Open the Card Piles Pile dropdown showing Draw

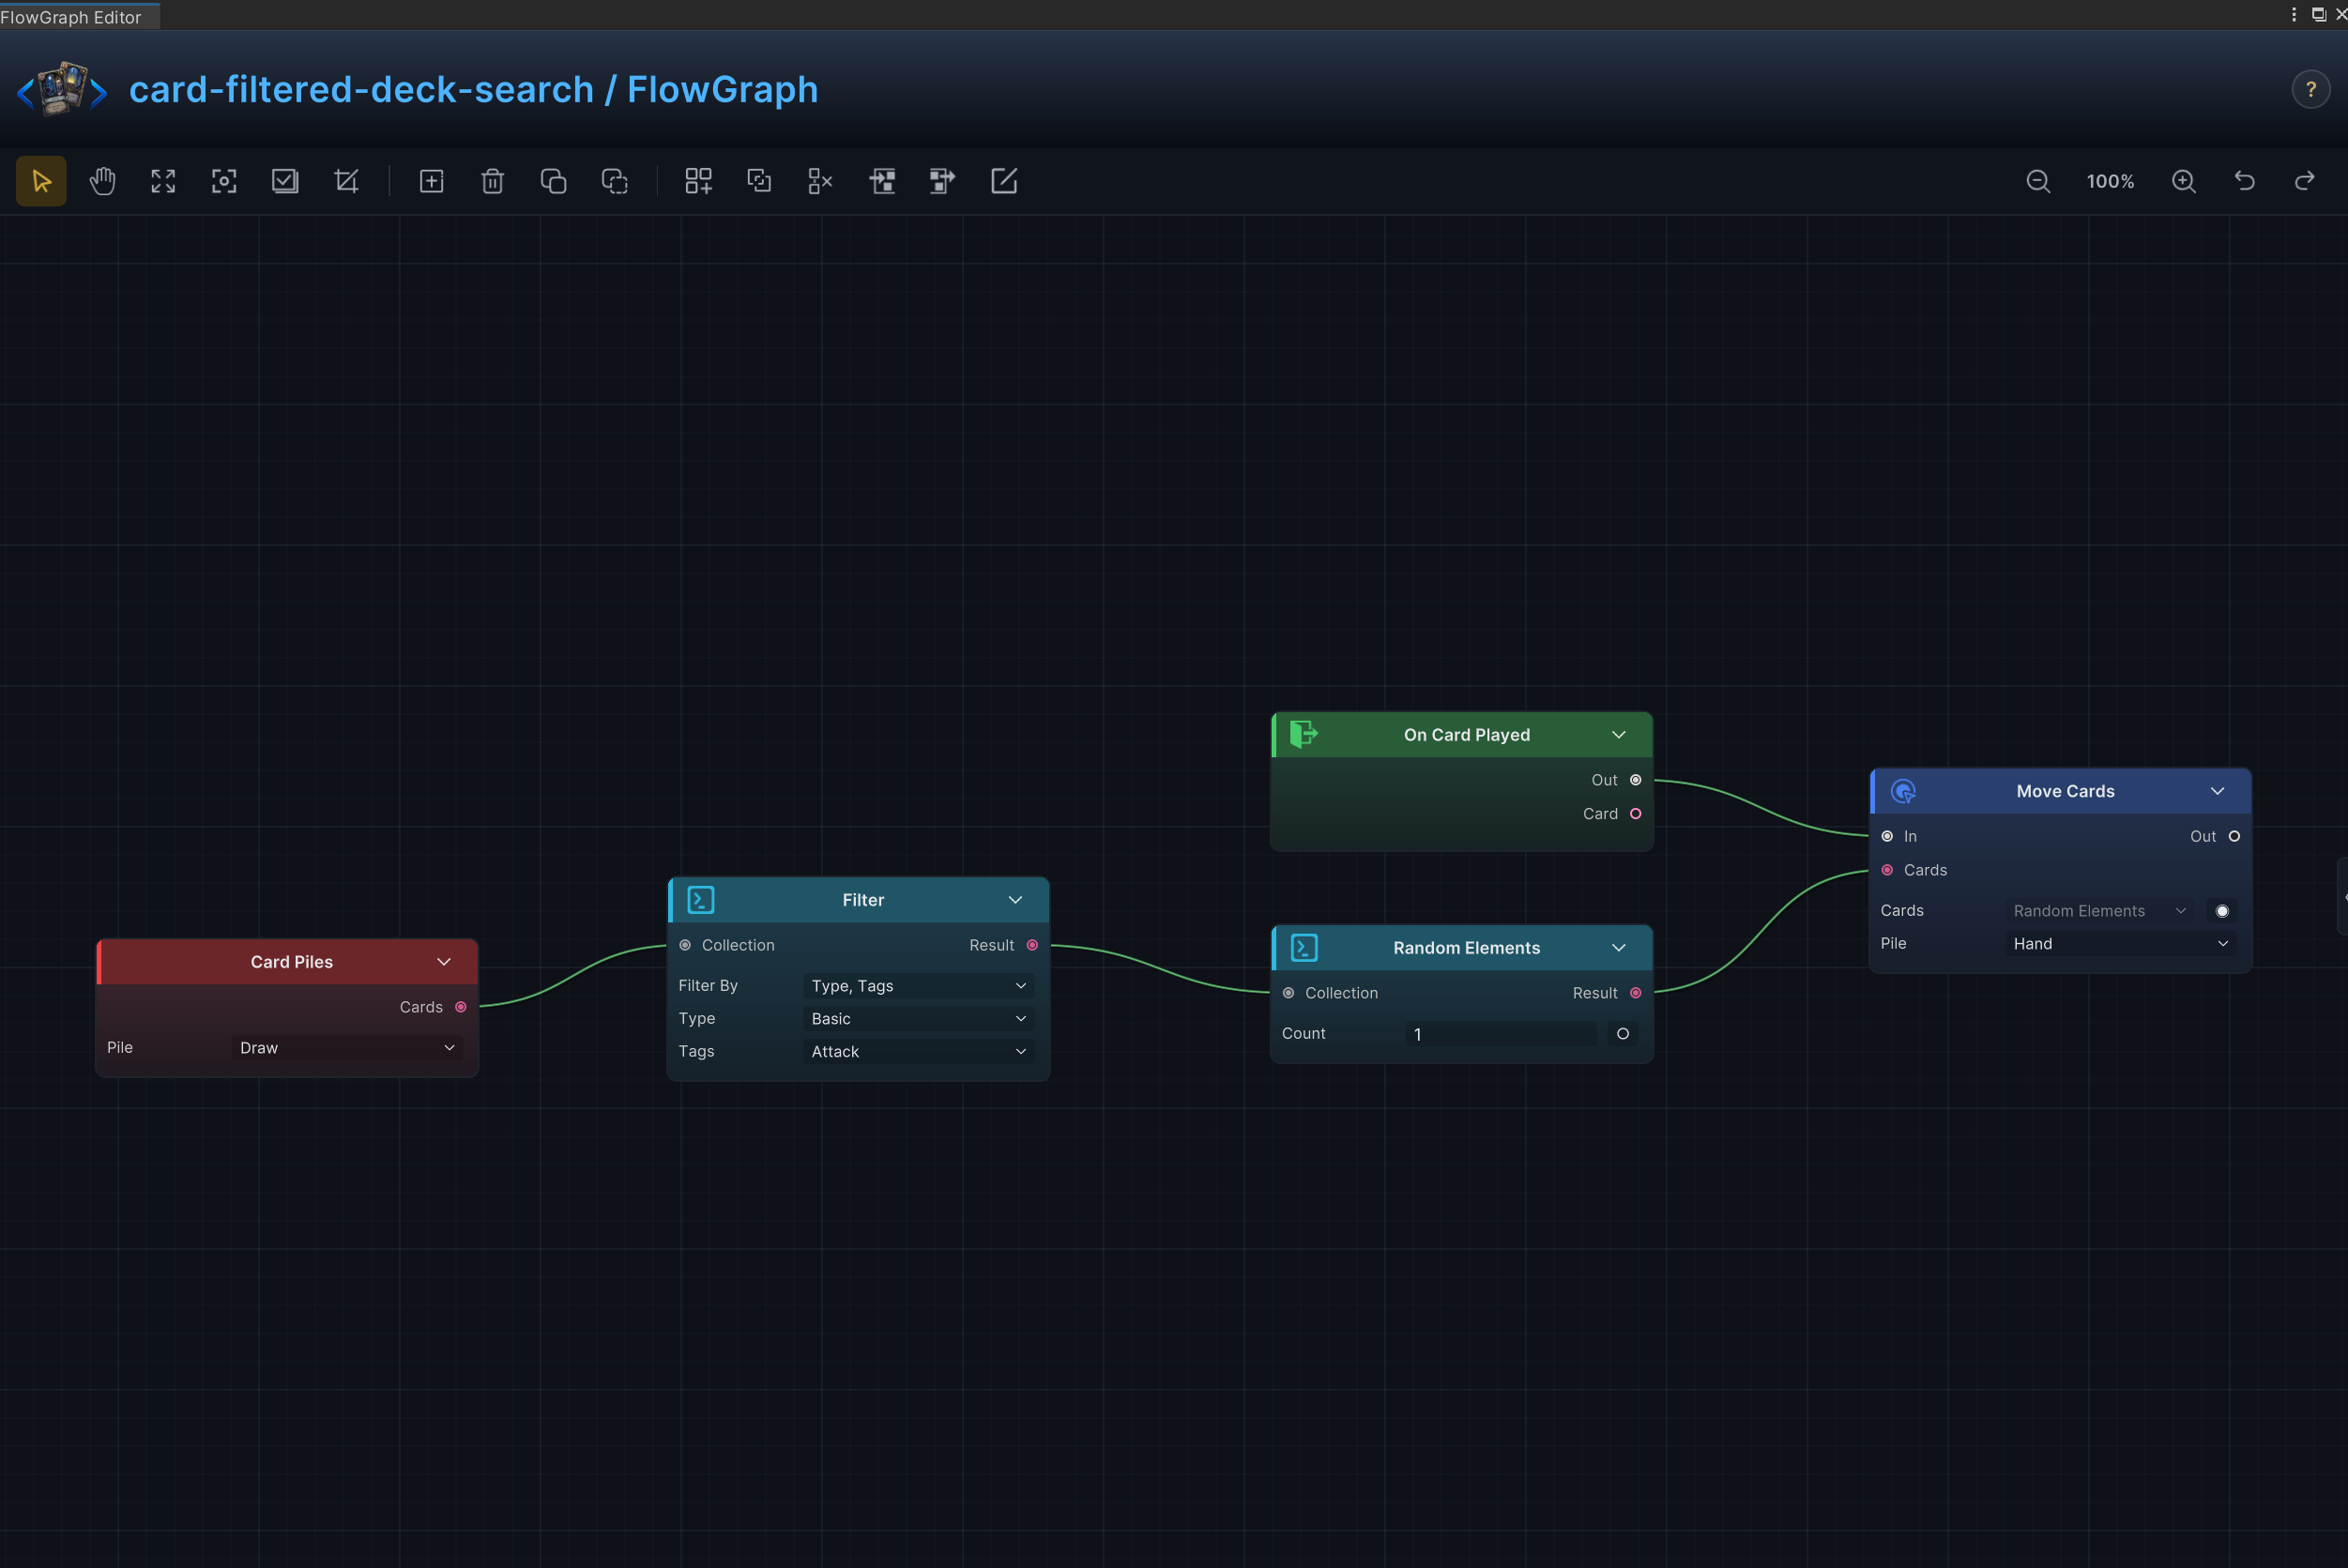coord(348,1047)
